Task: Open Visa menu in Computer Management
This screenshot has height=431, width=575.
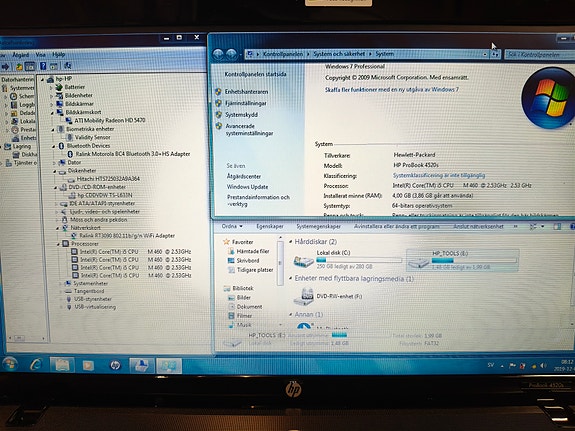Action: pos(41,55)
